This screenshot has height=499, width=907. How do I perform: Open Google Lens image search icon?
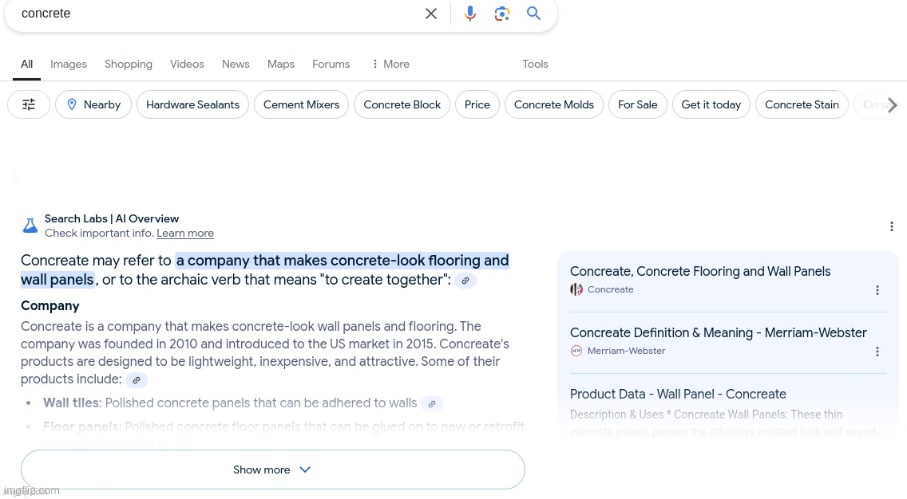click(502, 13)
